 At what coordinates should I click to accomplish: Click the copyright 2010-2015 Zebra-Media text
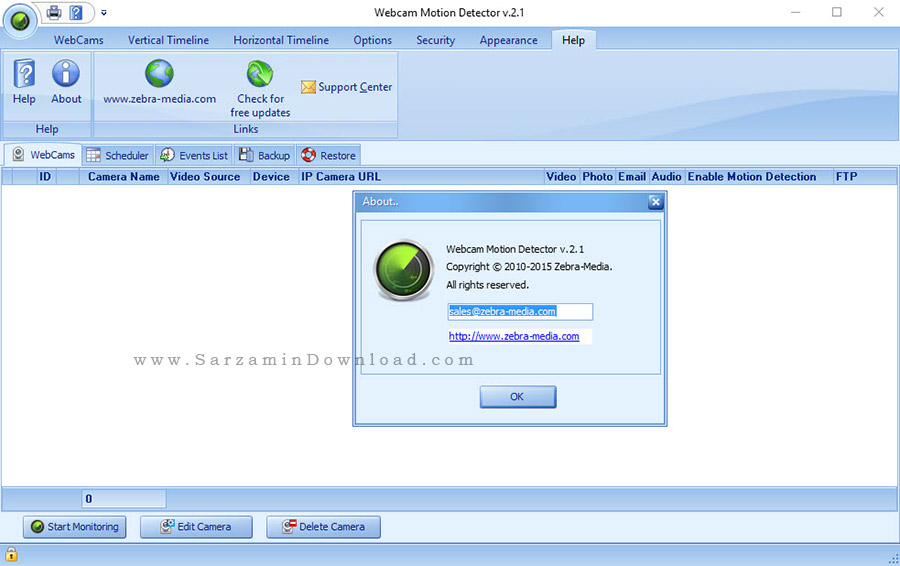click(x=529, y=267)
